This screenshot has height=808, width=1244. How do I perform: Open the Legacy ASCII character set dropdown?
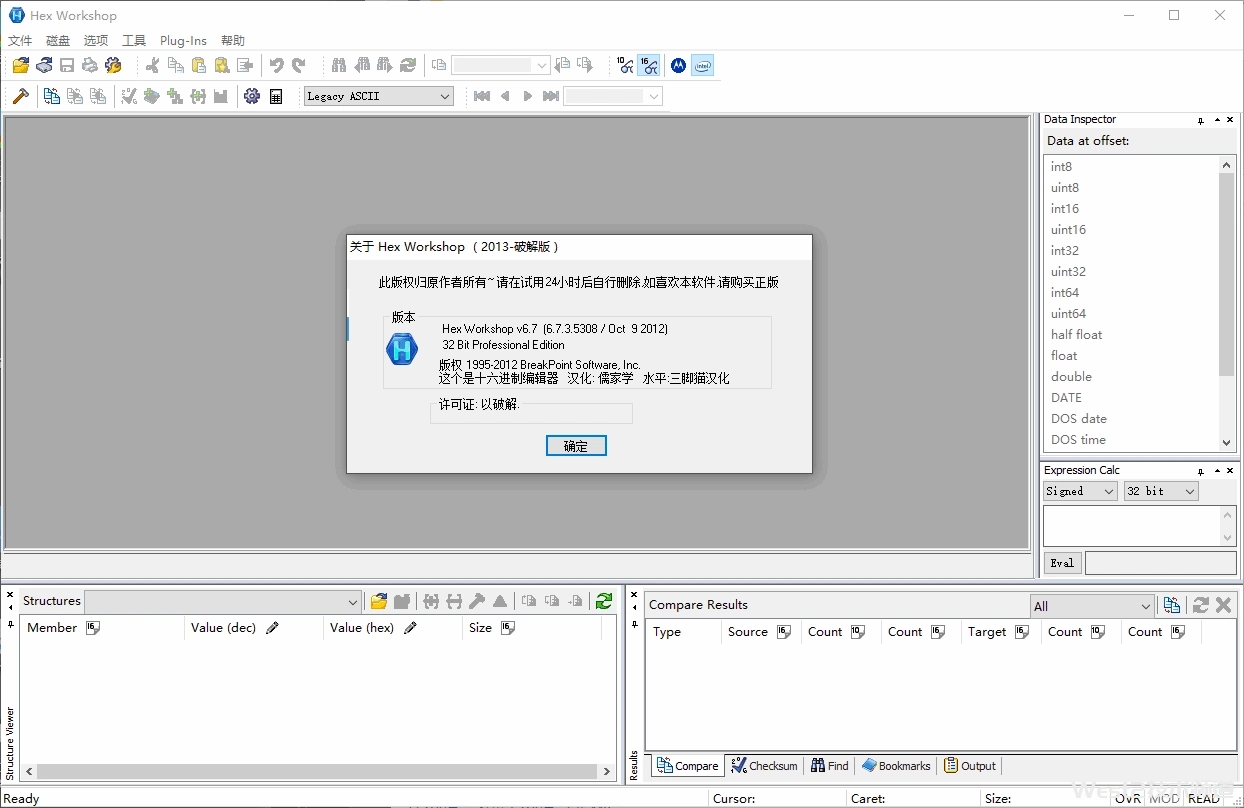point(379,97)
